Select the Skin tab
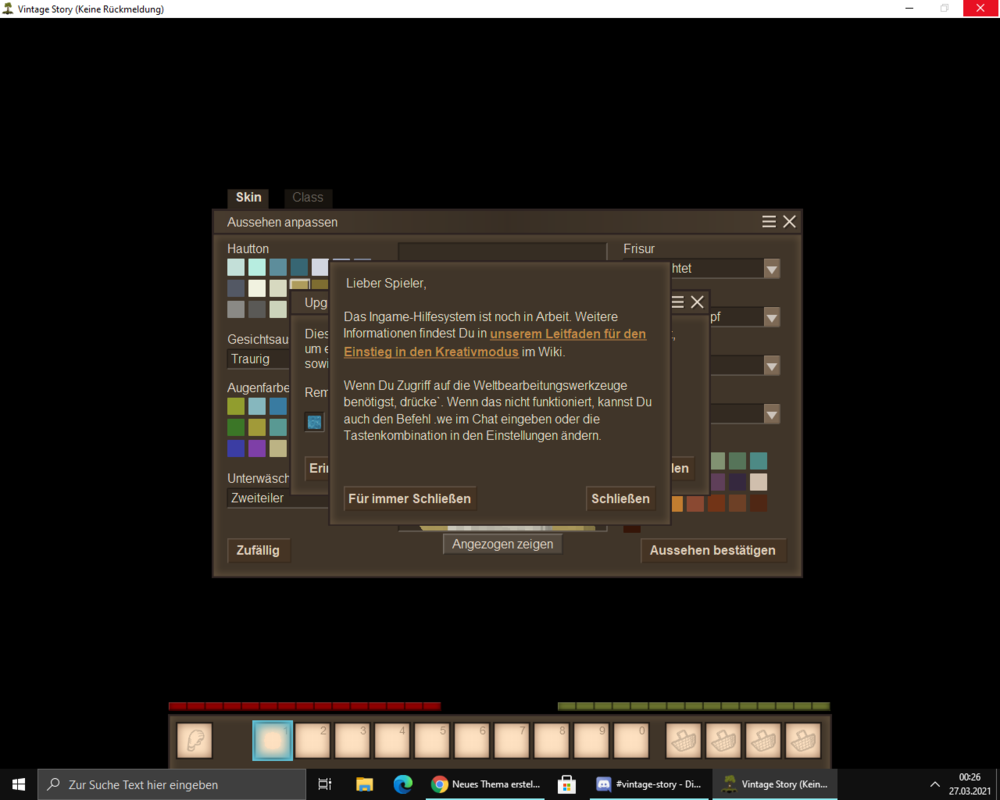1000x800 pixels. [247, 197]
